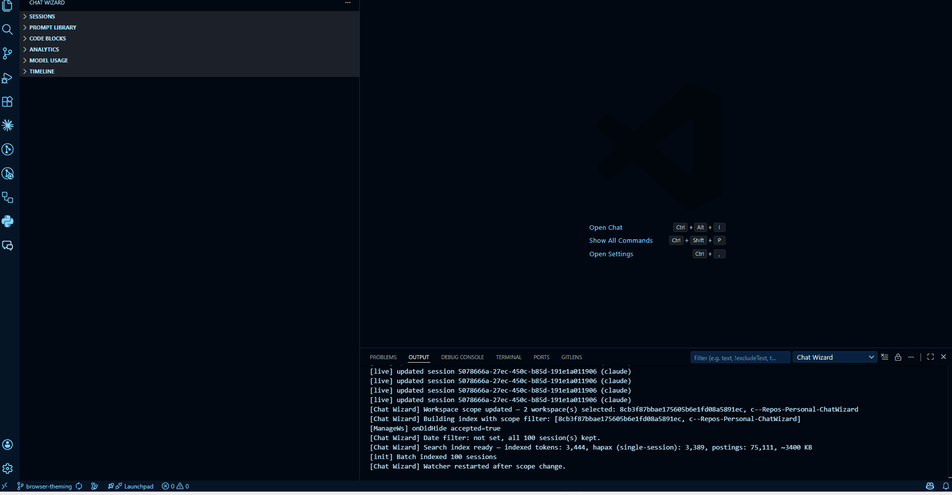952x495 pixels.
Task: Open the Source Control view
Action: pyautogui.click(x=7, y=53)
